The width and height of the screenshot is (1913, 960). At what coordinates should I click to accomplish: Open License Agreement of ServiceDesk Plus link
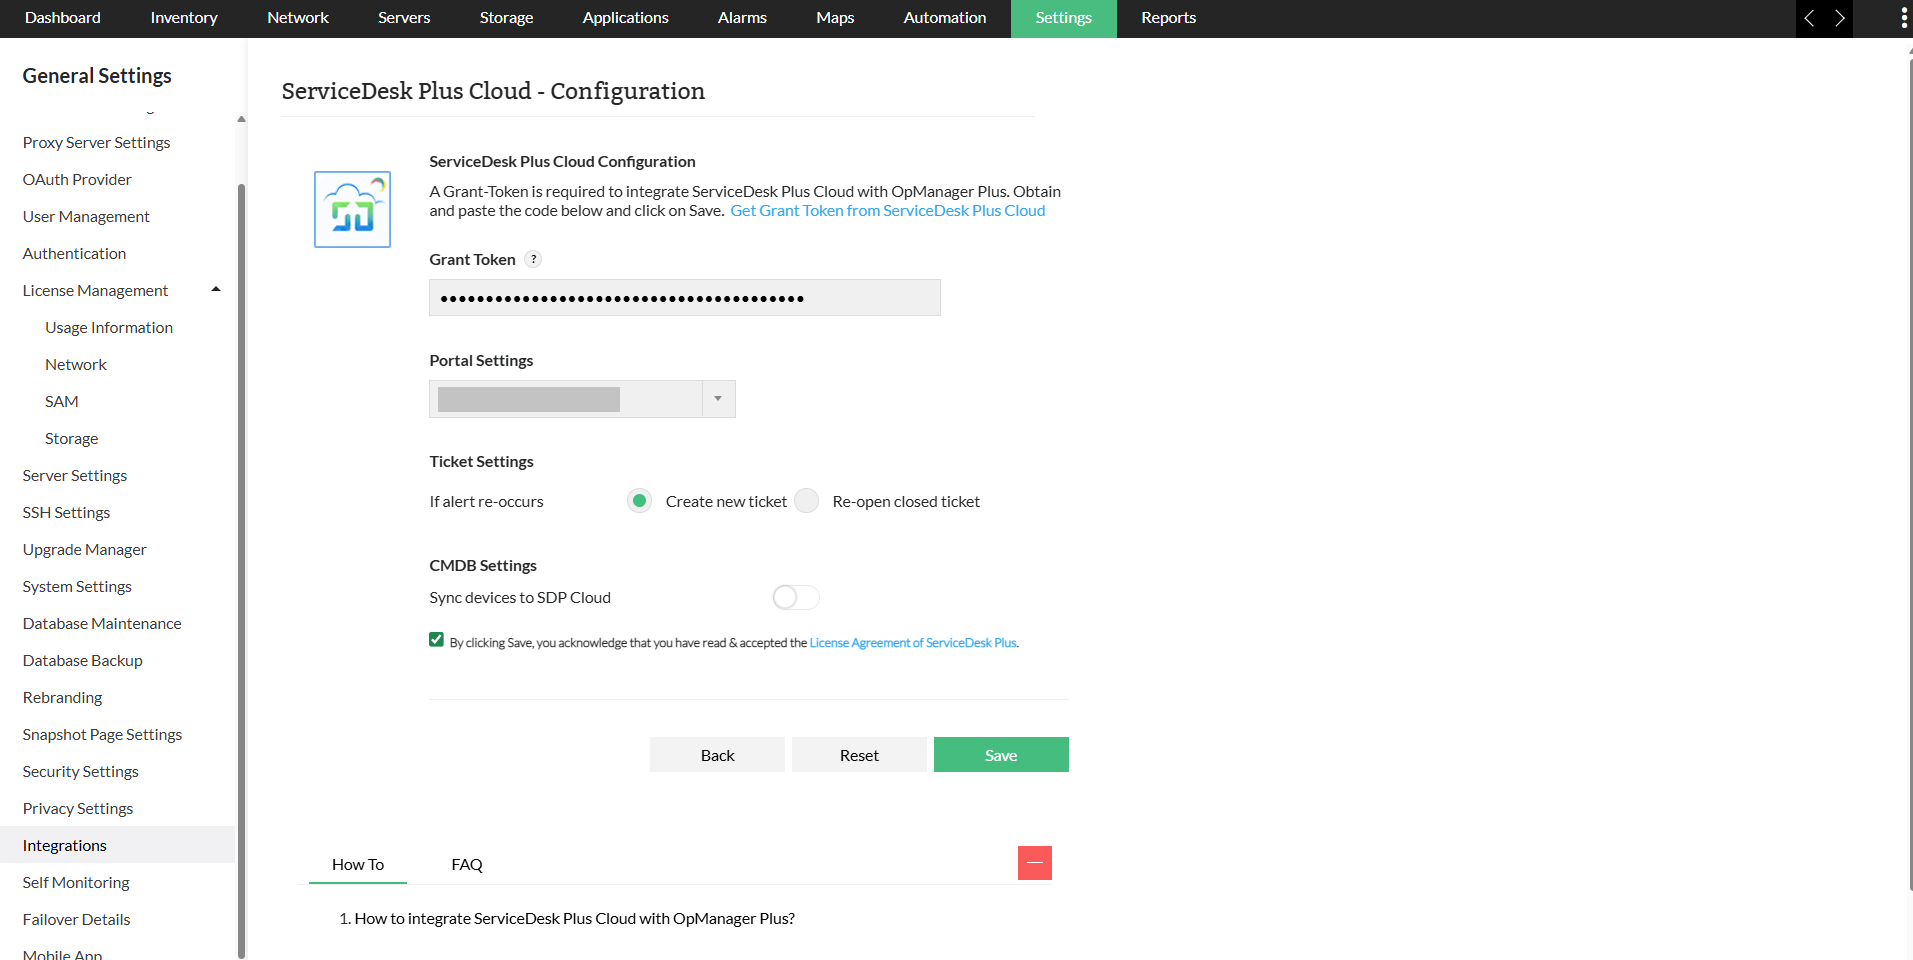pos(913,643)
